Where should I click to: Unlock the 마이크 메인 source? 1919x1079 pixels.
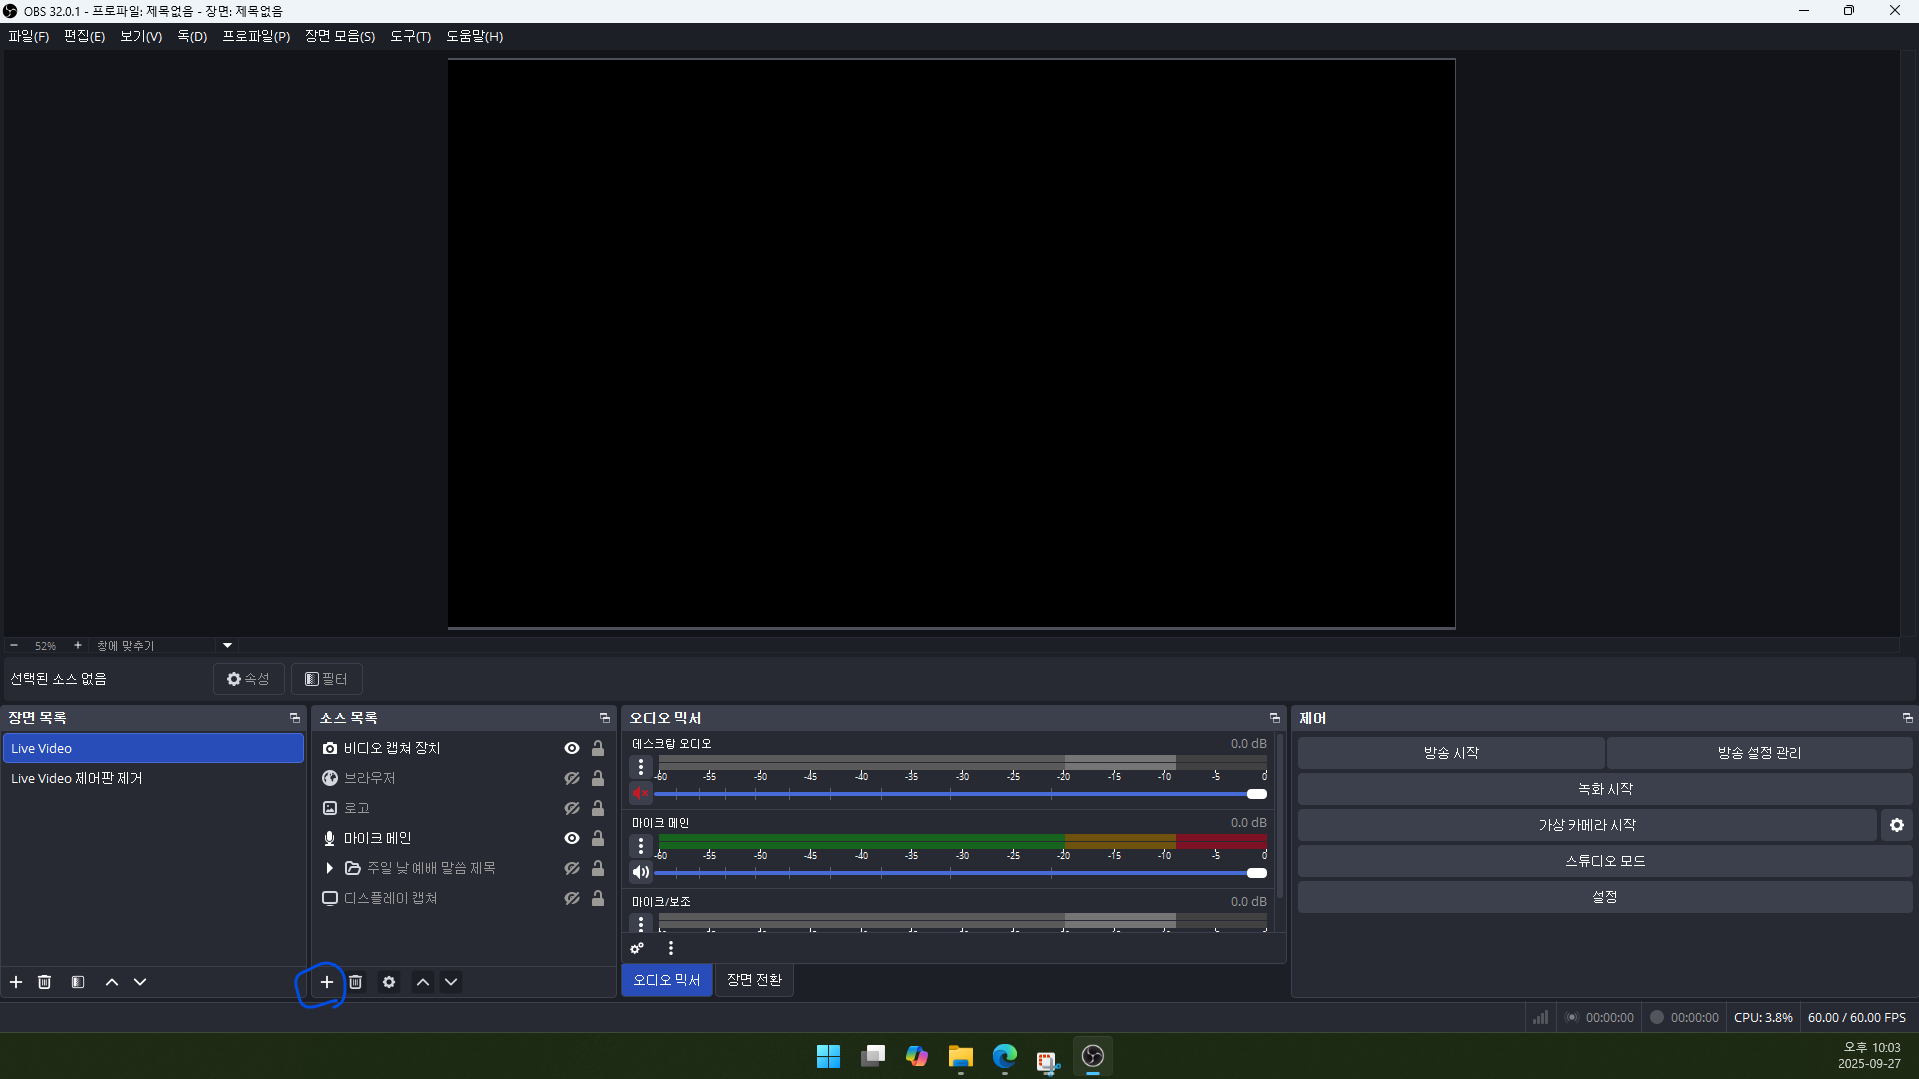pyautogui.click(x=598, y=838)
